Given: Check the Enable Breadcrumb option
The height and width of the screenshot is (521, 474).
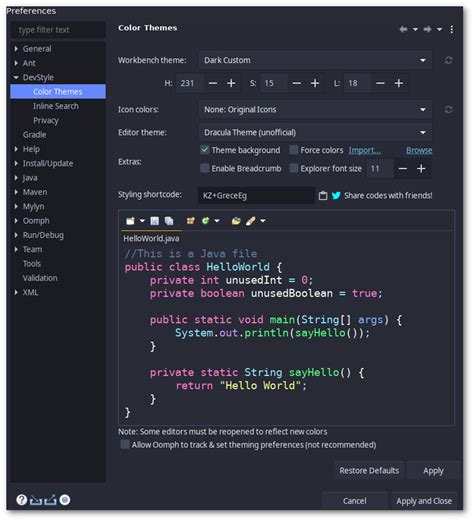Looking at the screenshot, I should tap(204, 168).
